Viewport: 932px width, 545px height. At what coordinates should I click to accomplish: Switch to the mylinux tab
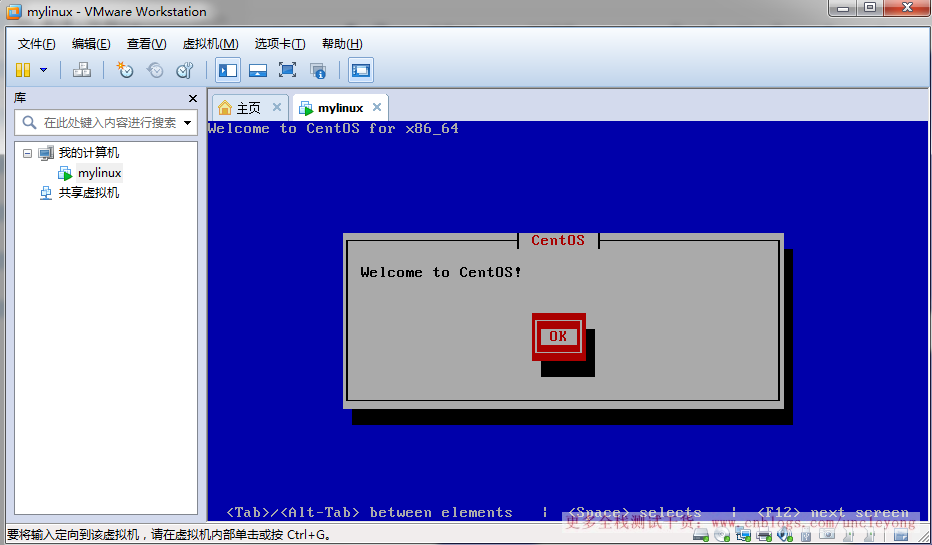pyautogui.click(x=341, y=108)
